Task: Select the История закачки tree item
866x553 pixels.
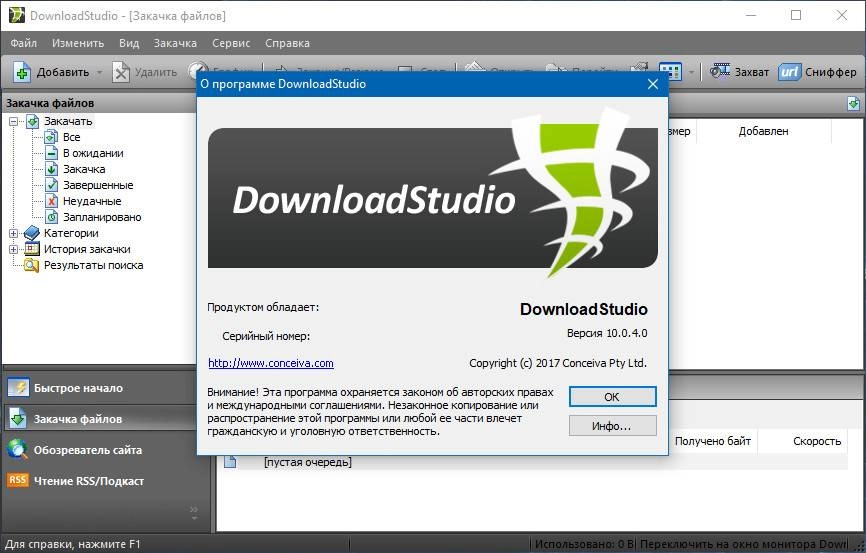Action: click(87, 249)
